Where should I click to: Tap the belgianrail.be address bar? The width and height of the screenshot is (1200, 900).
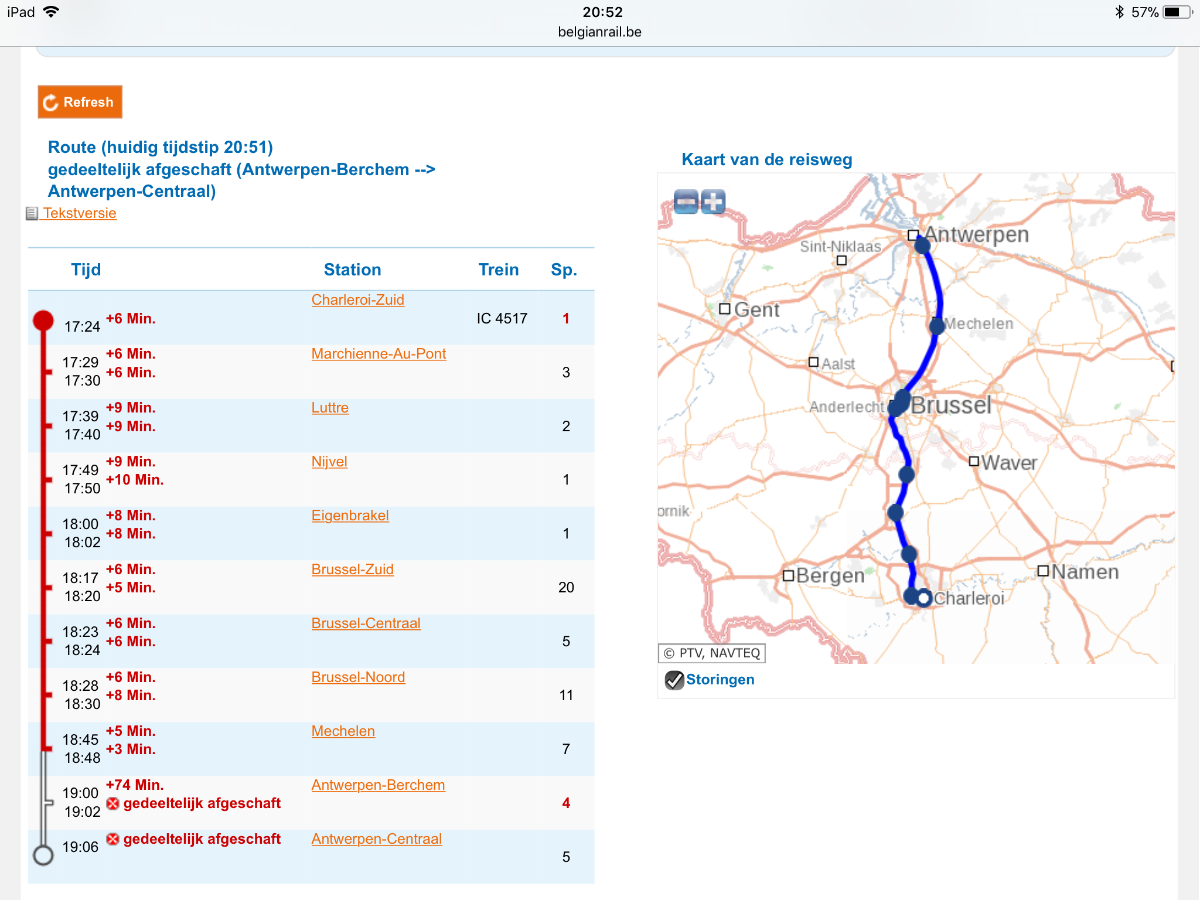tap(600, 31)
